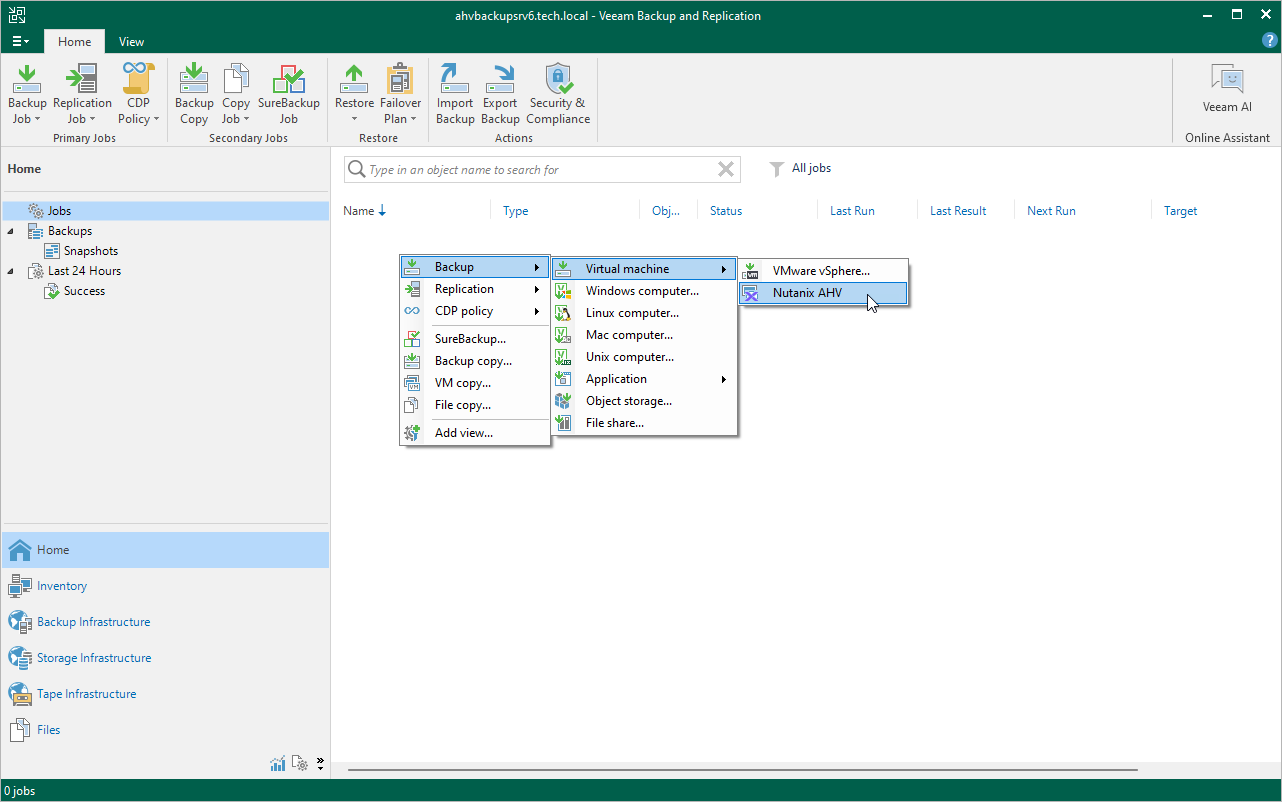The height and width of the screenshot is (802, 1282).
Task: Switch to the View ribbon tab
Action: click(x=131, y=41)
